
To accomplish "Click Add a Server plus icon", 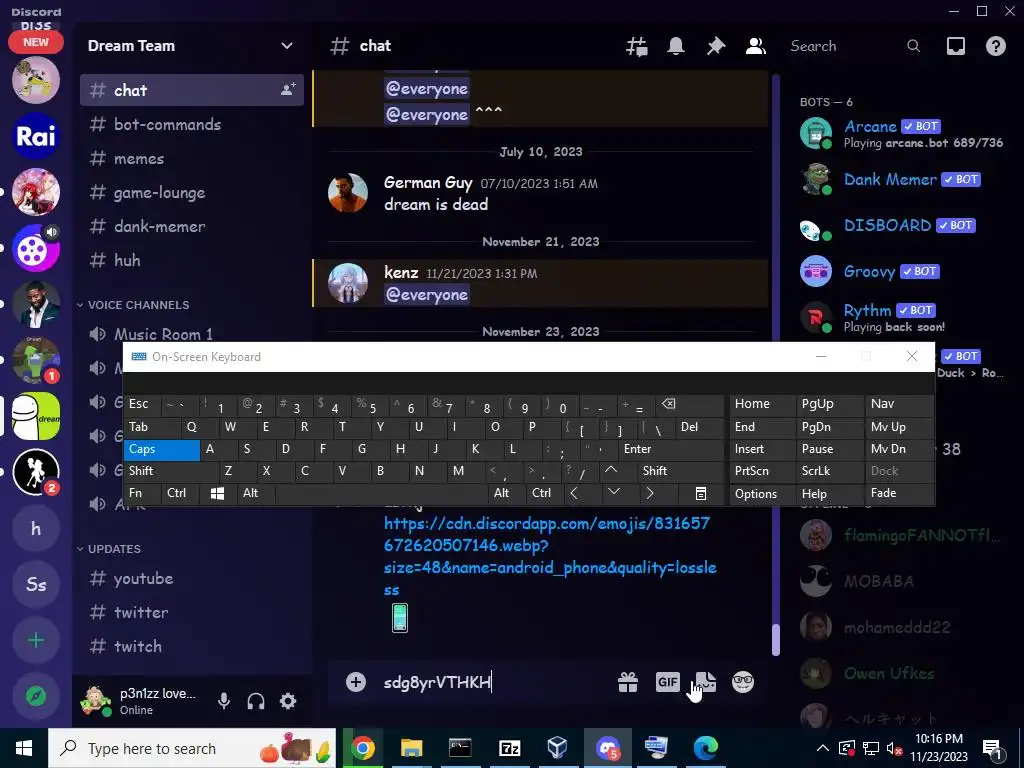I will click(x=36, y=640).
